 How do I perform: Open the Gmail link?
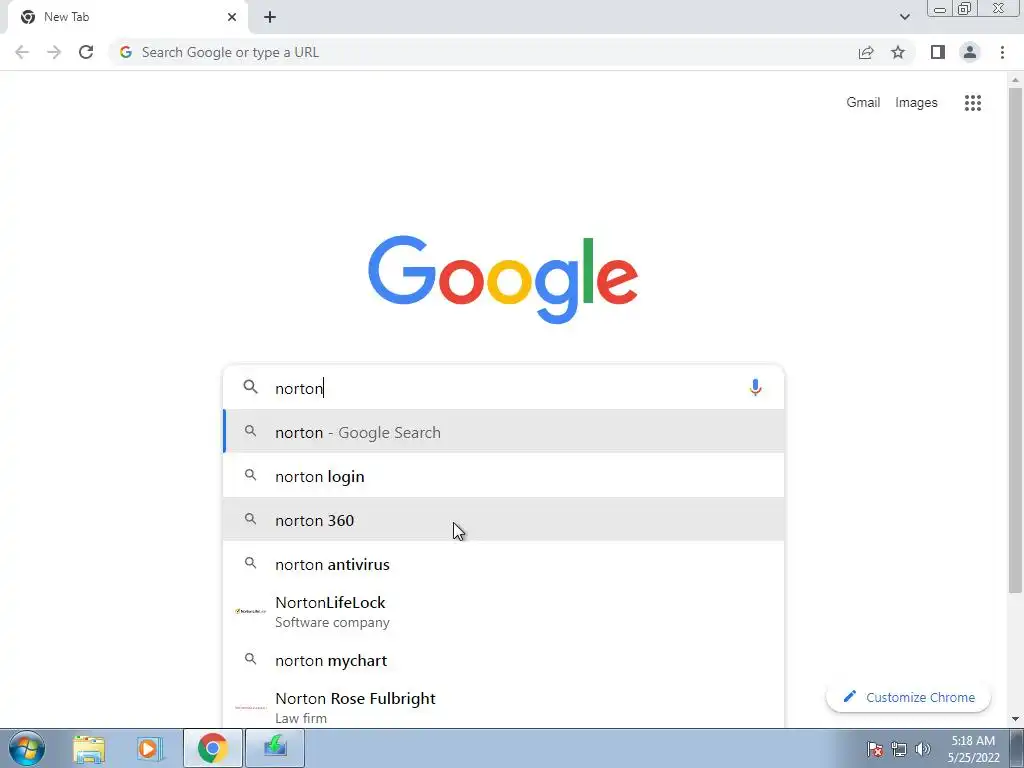click(x=863, y=103)
